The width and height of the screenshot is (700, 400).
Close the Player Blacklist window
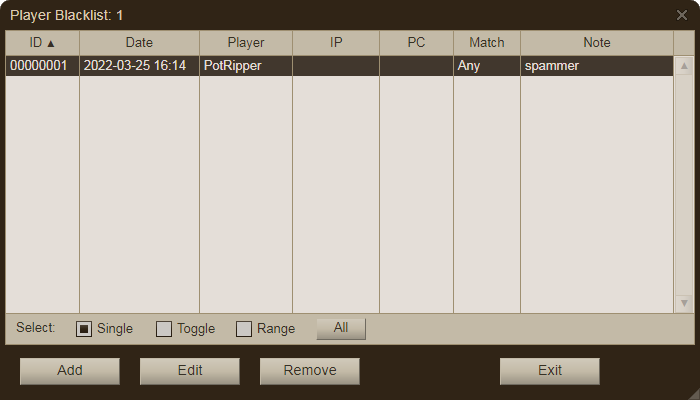tap(681, 15)
